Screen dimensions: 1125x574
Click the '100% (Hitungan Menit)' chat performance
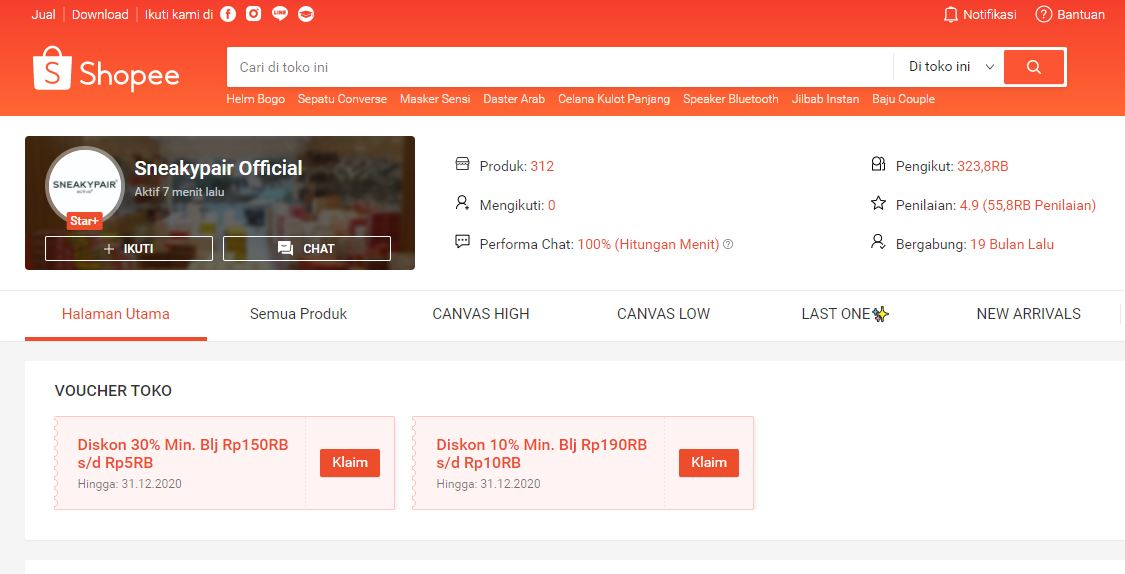pyautogui.click(x=648, y=244)
